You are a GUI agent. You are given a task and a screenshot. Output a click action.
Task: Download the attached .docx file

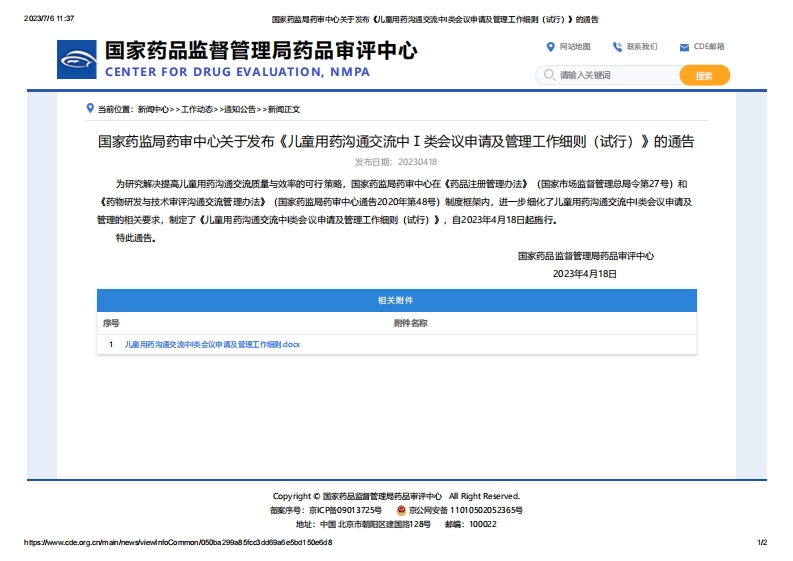coord(212,344)
